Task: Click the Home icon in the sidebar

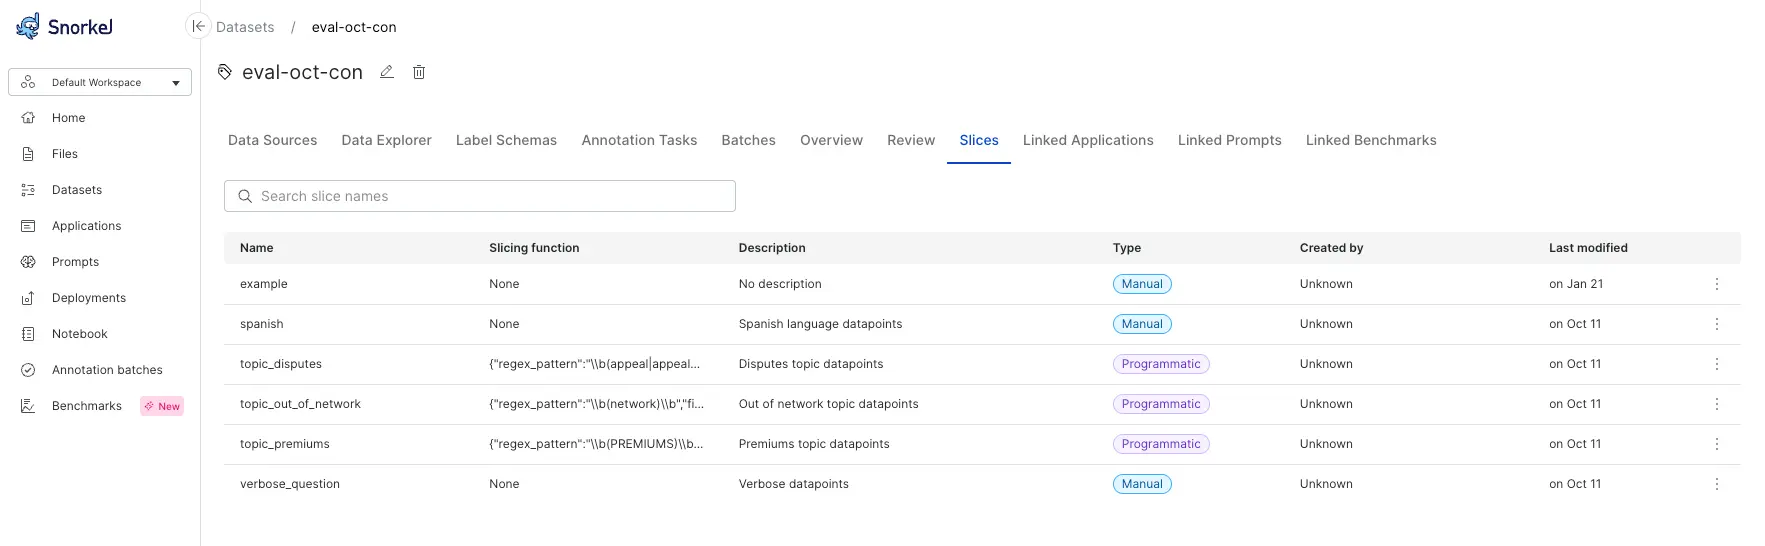Action: [x=28, y=118]
